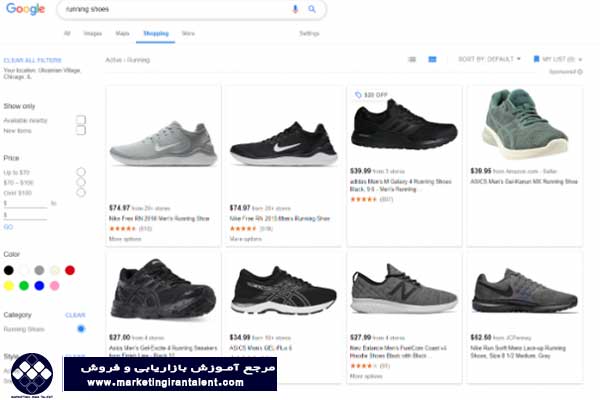
Task: Click the My List bookmark icon
Action: click(x=536, y=59)
